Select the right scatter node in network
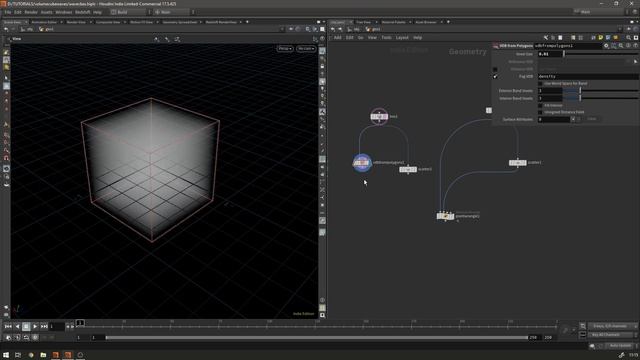The width and height of the screenshot is (640, 360). 518,162
